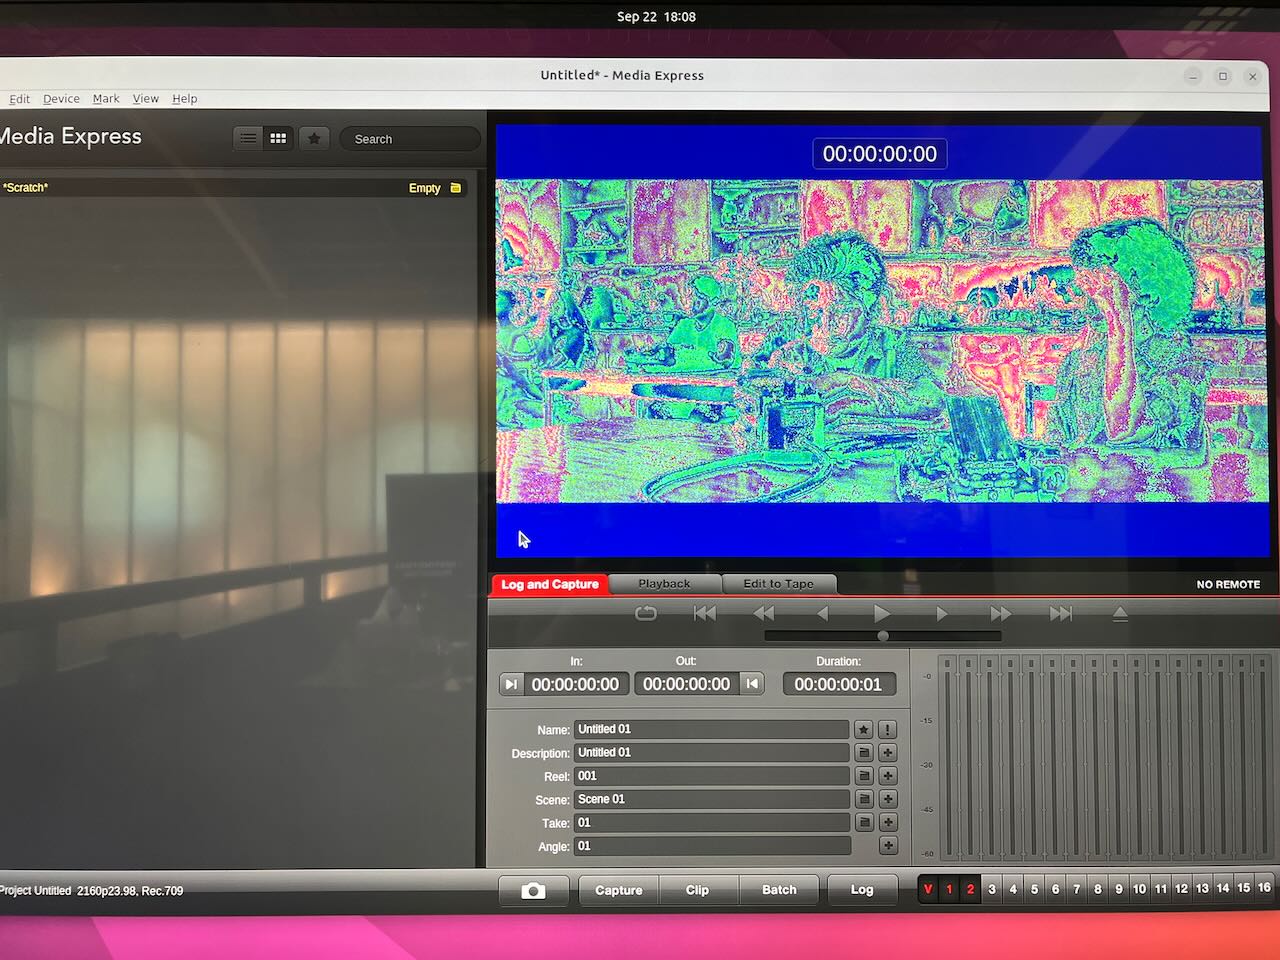Click the Reel field 001
1280x960 pixels.
click(x=711, y=776)
